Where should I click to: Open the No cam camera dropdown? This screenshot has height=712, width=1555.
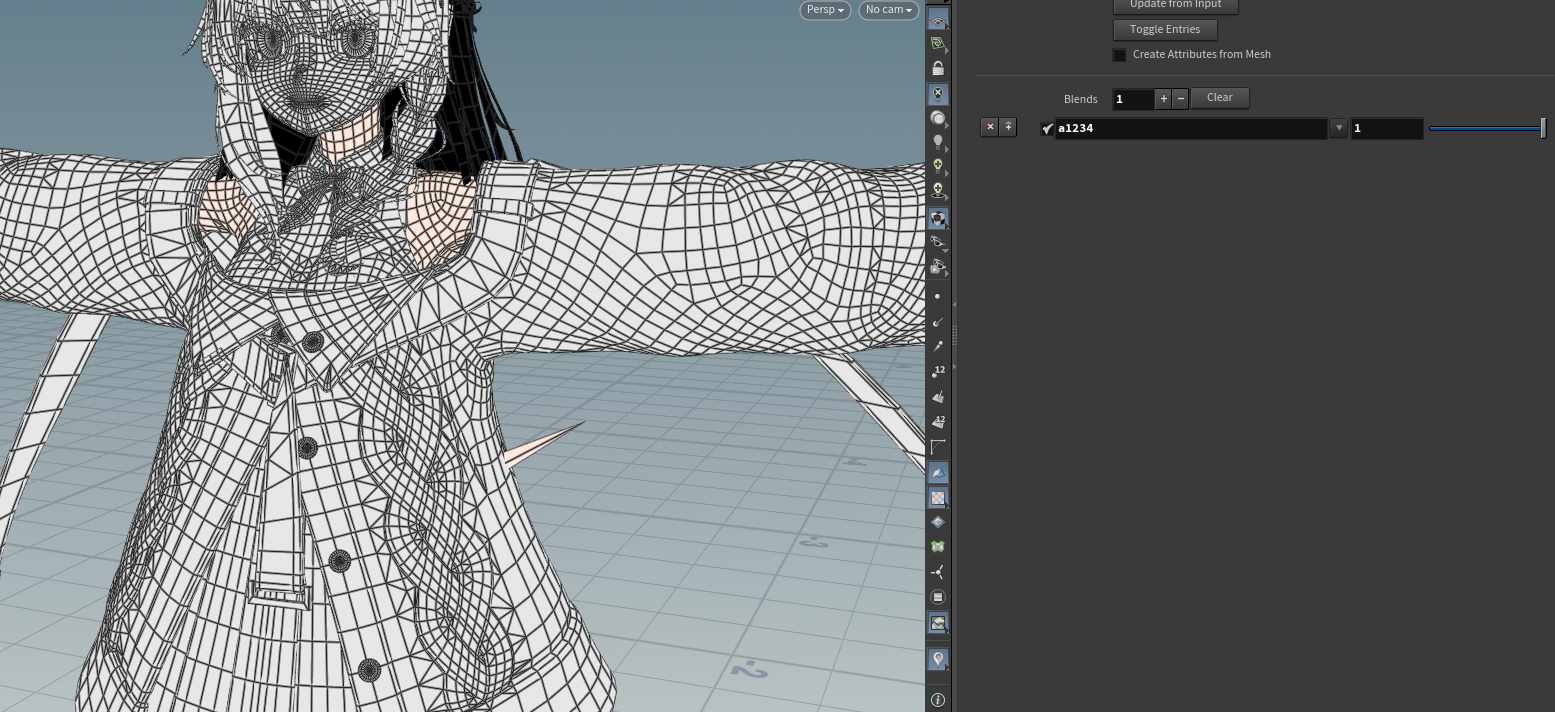(x=889, y=10)
